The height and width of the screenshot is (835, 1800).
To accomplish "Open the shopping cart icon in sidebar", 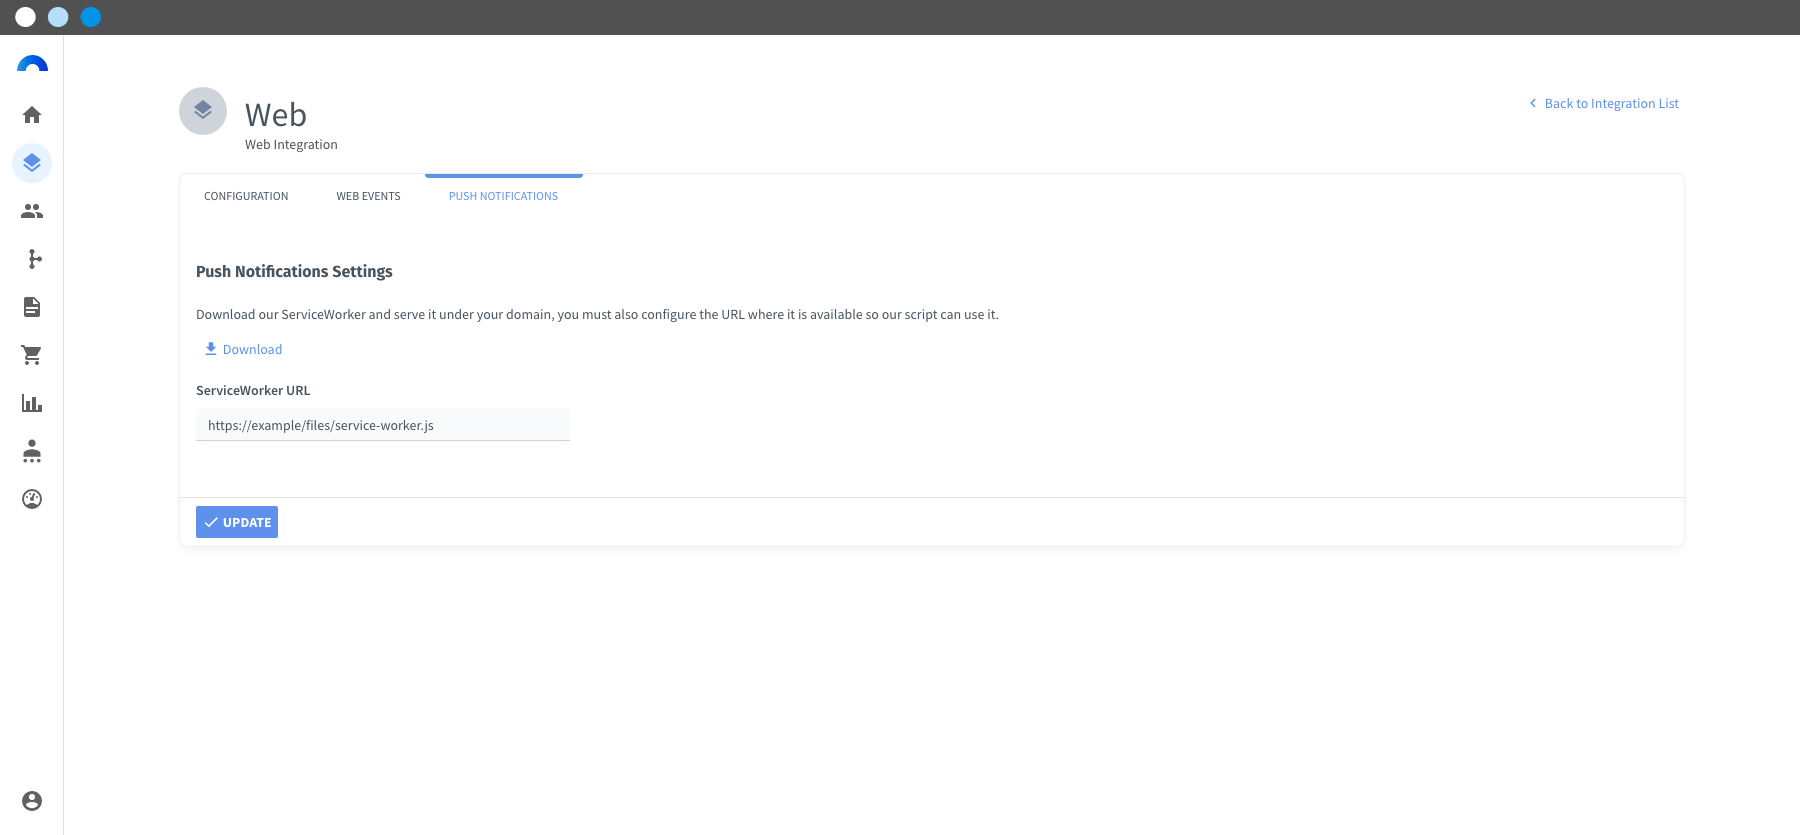I will click(32, 355).
